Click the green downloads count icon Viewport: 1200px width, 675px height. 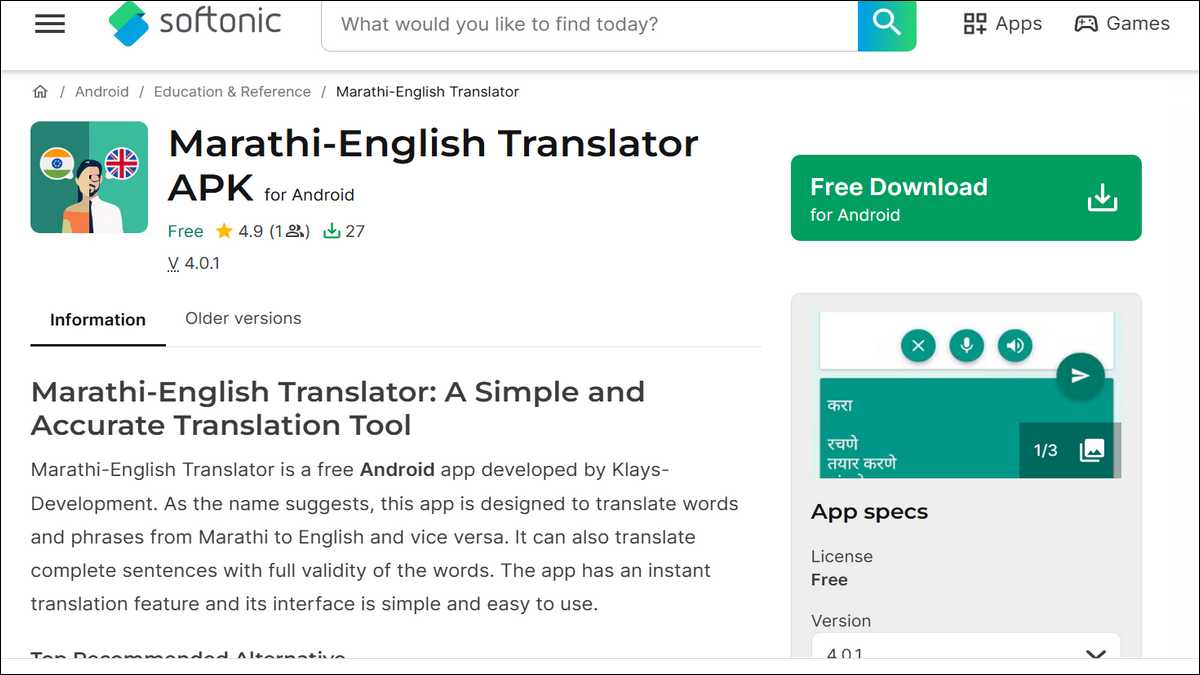(331, 231)
